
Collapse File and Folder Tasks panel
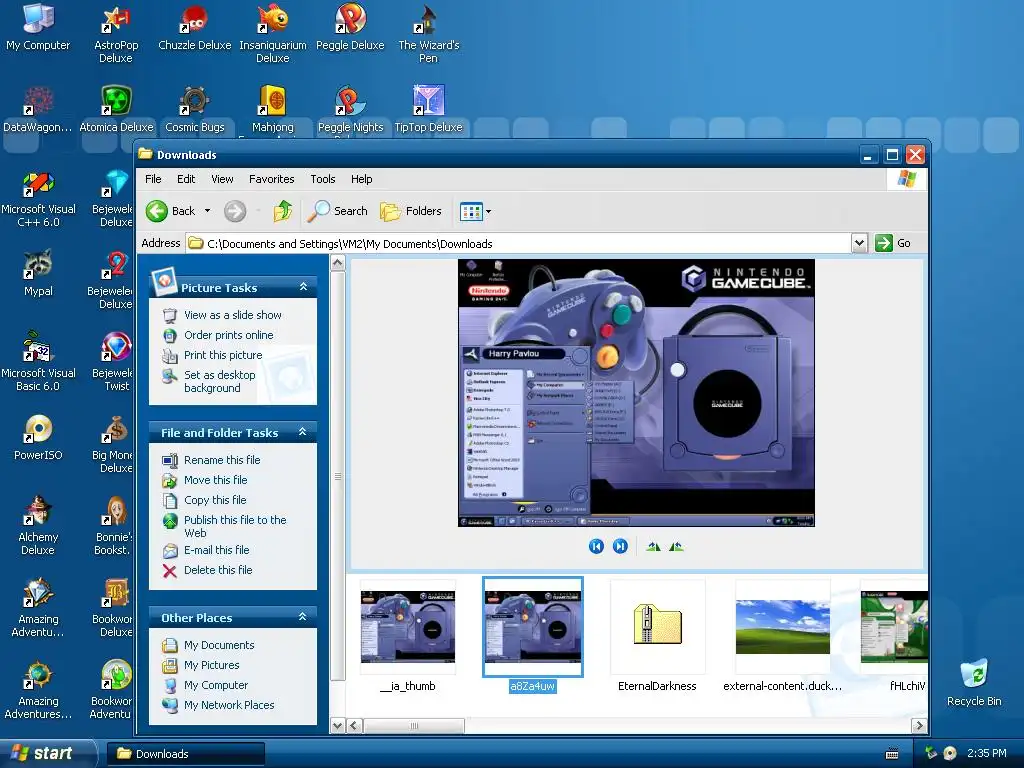coord(303,432)
